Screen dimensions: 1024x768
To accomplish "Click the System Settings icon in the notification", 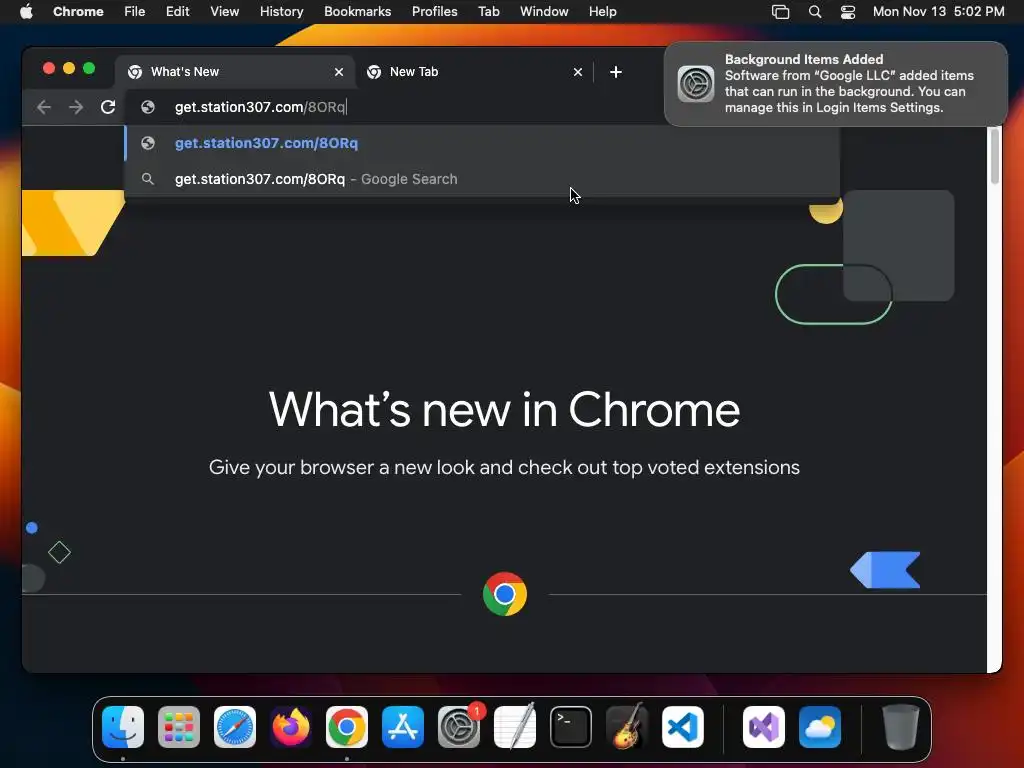I will [x=696, y=84].
